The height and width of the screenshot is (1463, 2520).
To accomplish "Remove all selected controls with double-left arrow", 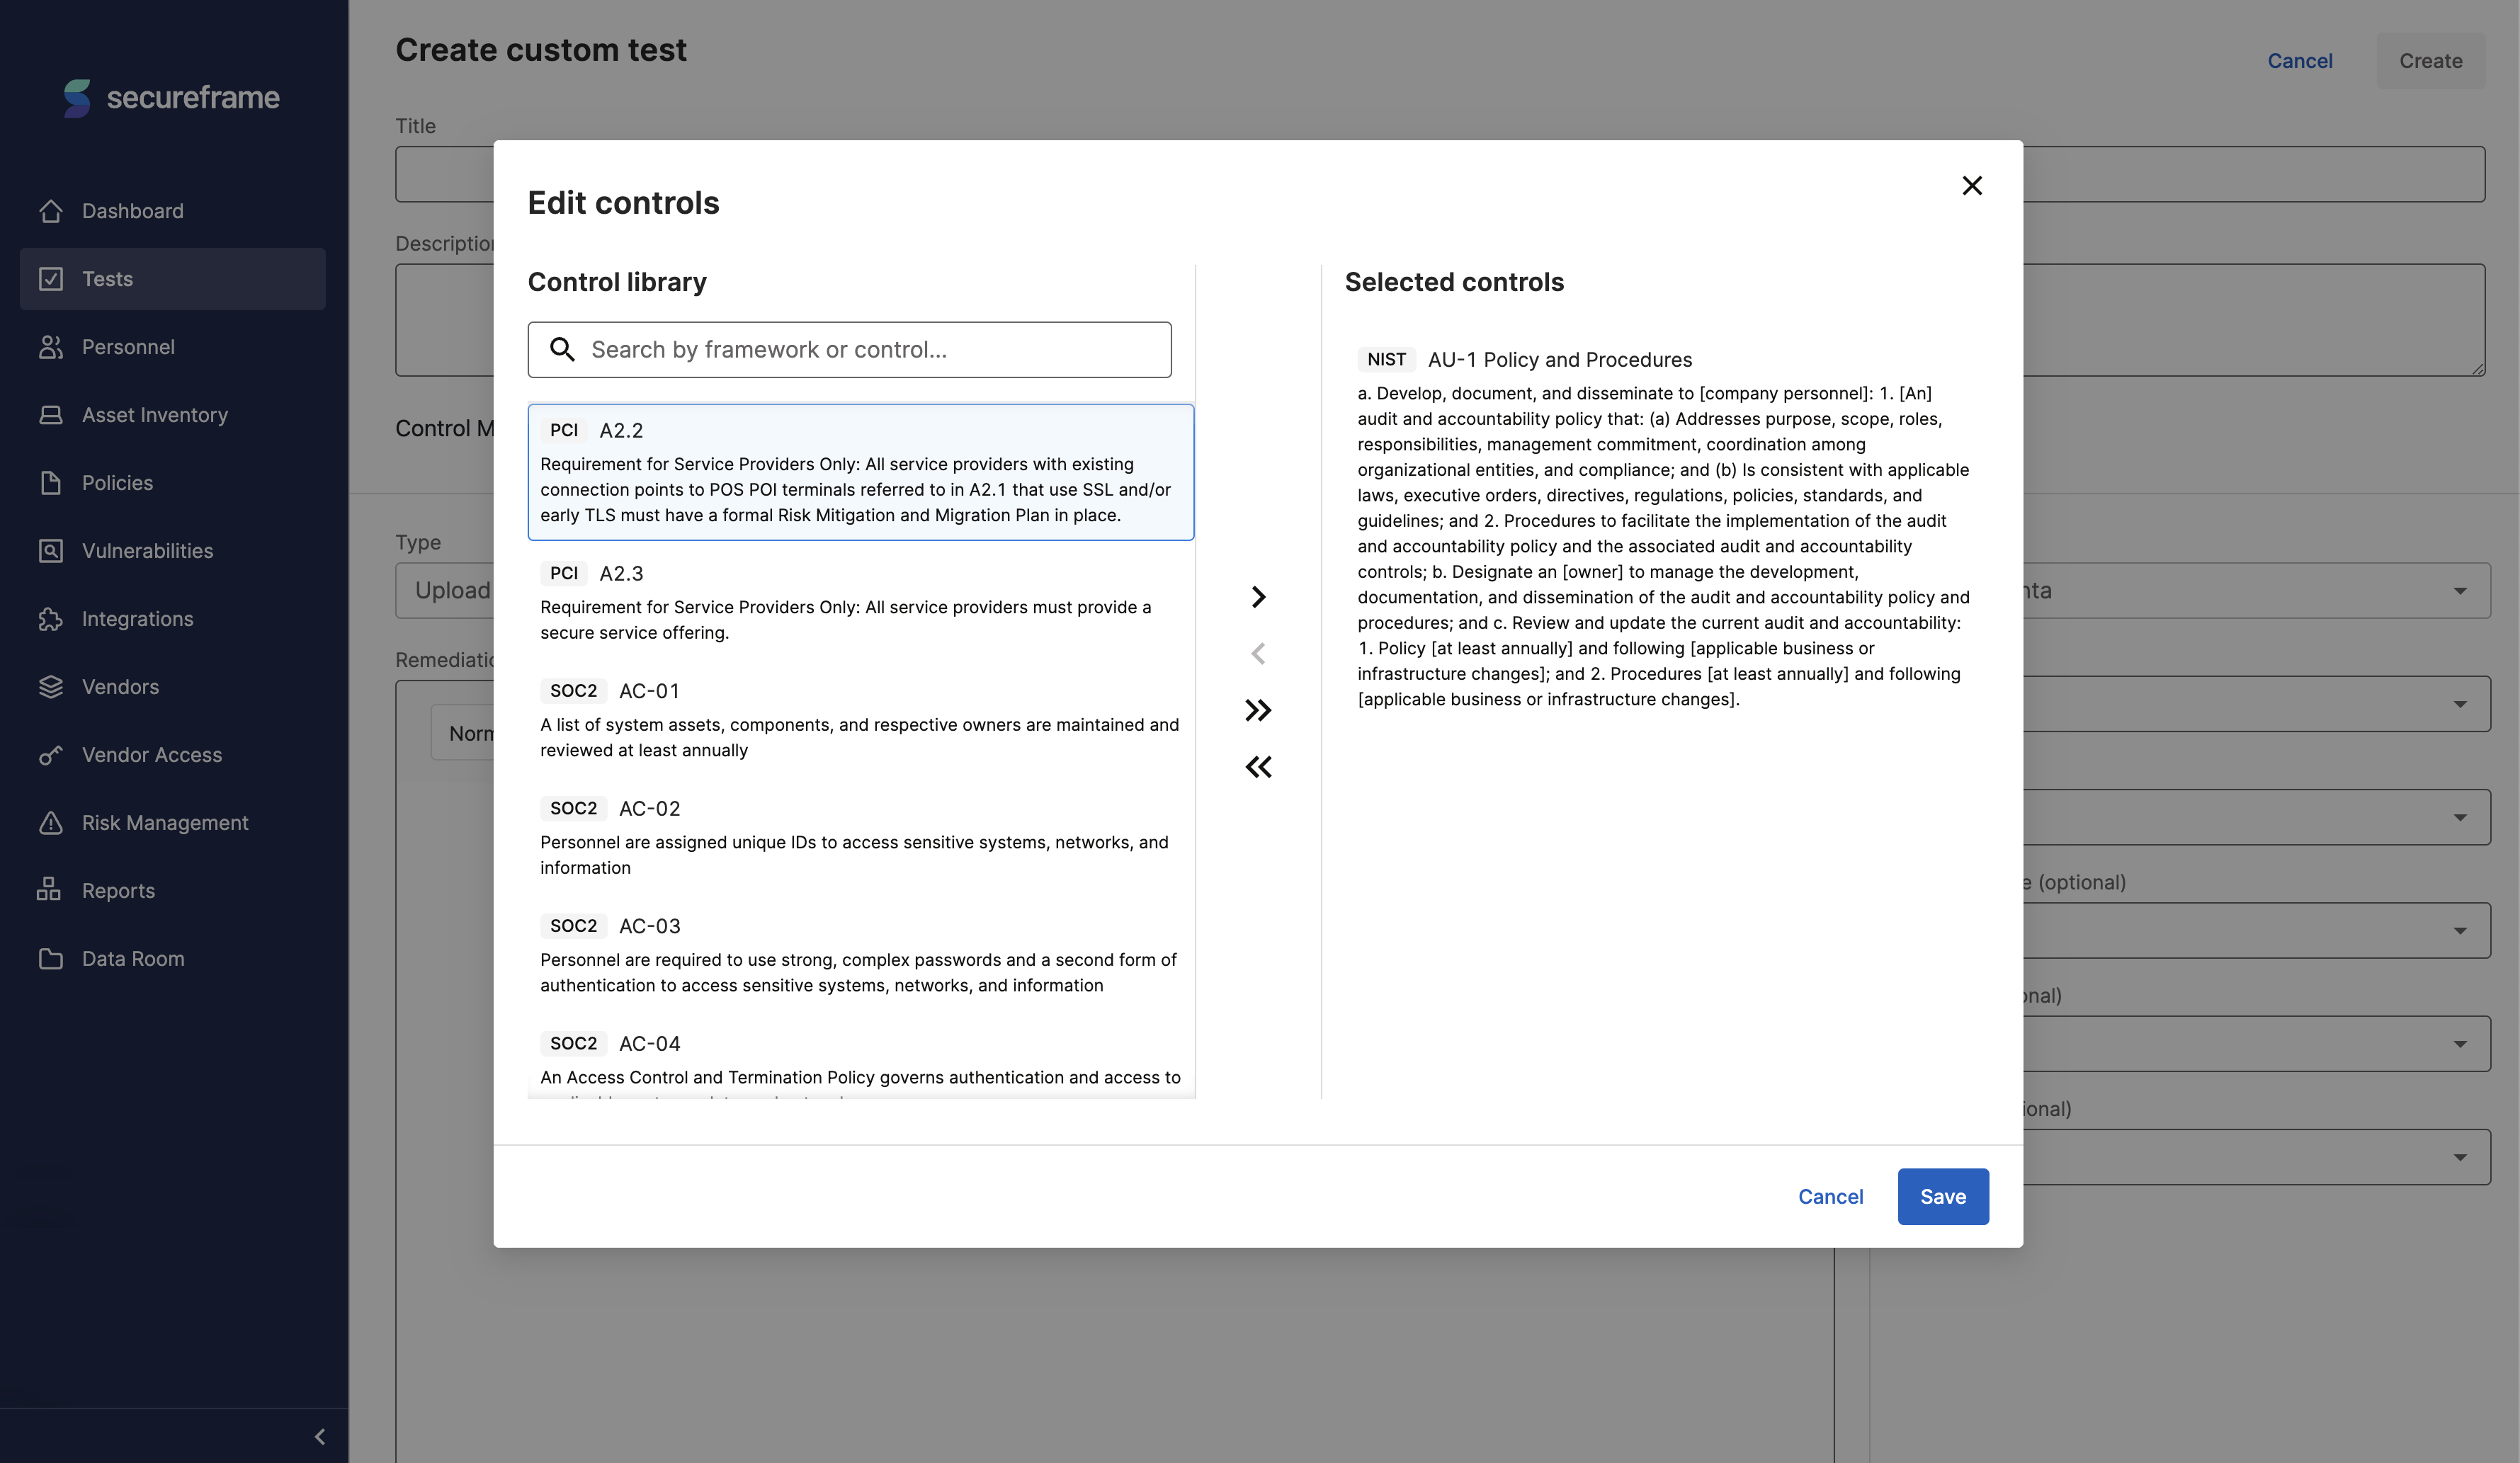I will pyautogui.click(x=1258, y=767).
